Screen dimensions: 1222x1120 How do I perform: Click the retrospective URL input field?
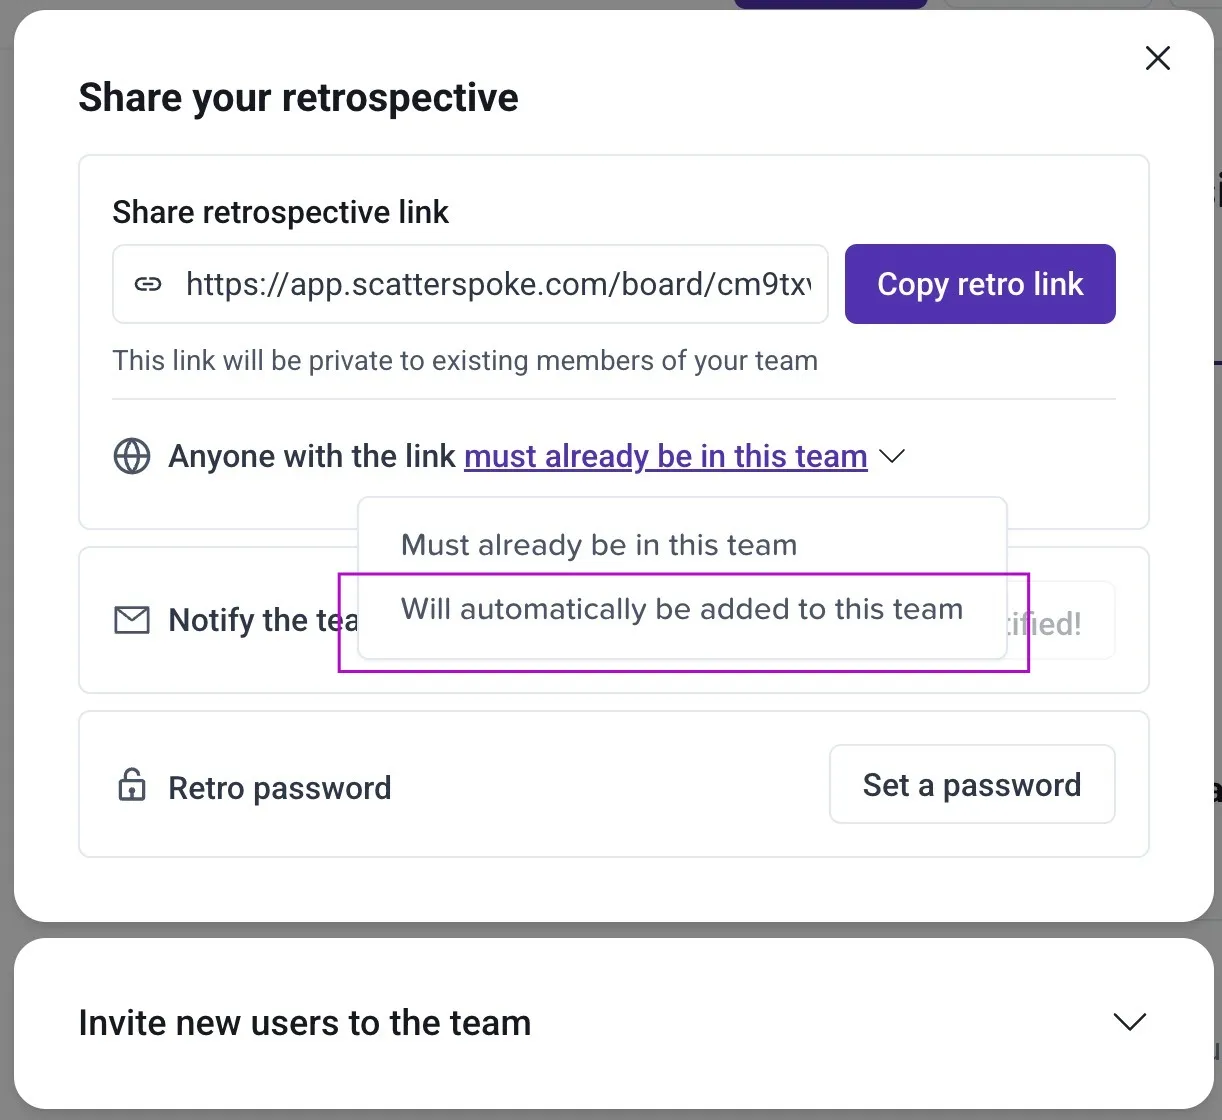point(470,284)
